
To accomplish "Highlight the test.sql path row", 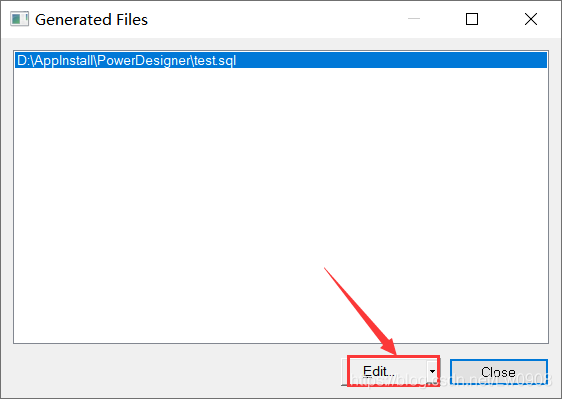I will click(x=281, y=60).
